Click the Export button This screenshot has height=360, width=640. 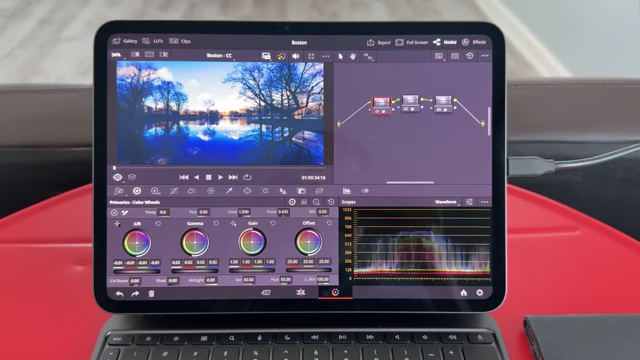(x=379, y=42)
